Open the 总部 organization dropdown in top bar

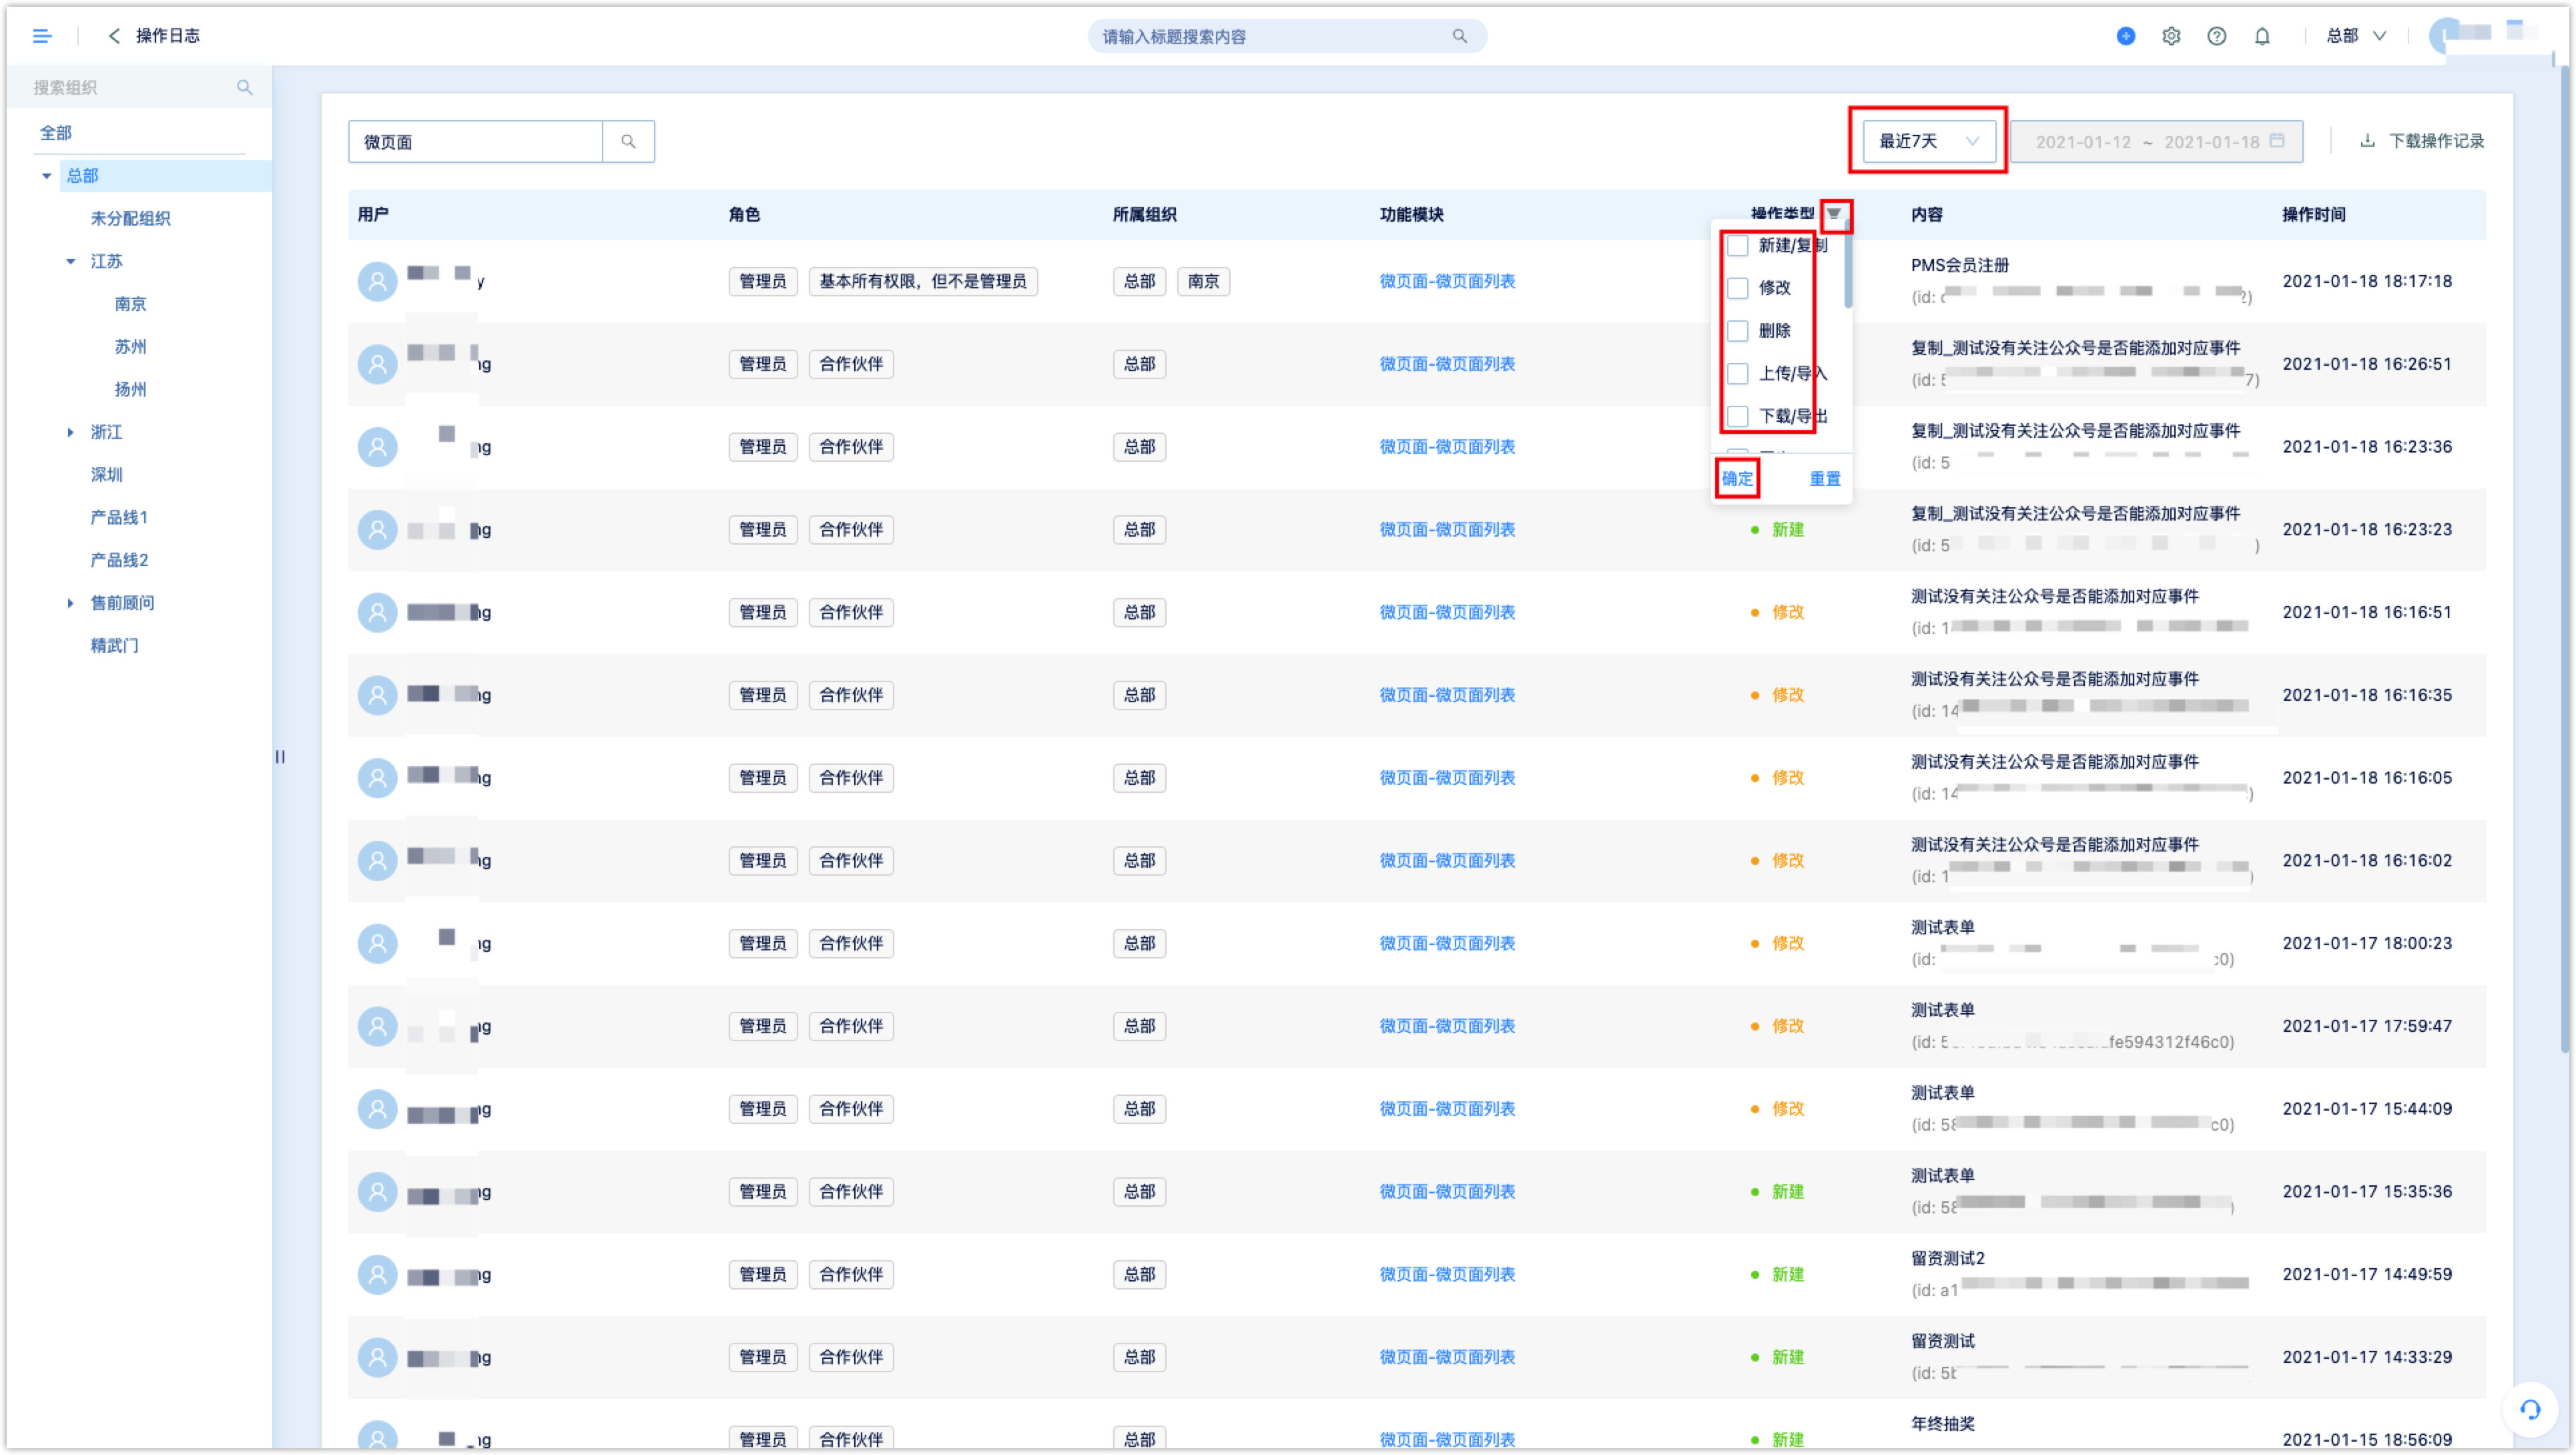(2356, 36)
